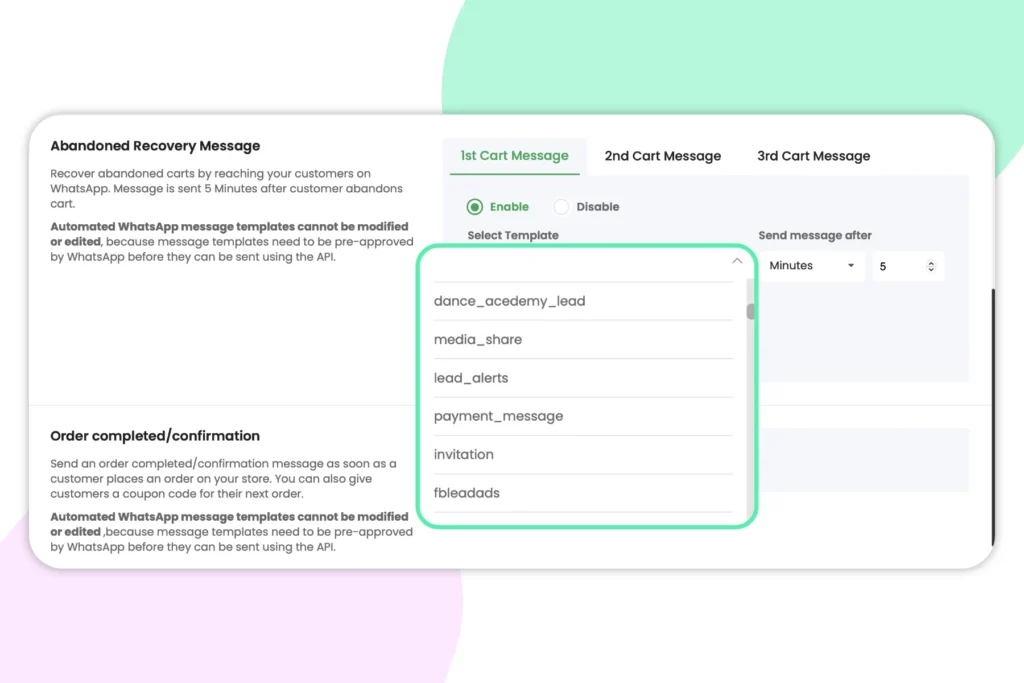This screenshot has width=1024, height=683.
Task: Click the Select Template label
Action: (x=513, y=235)
